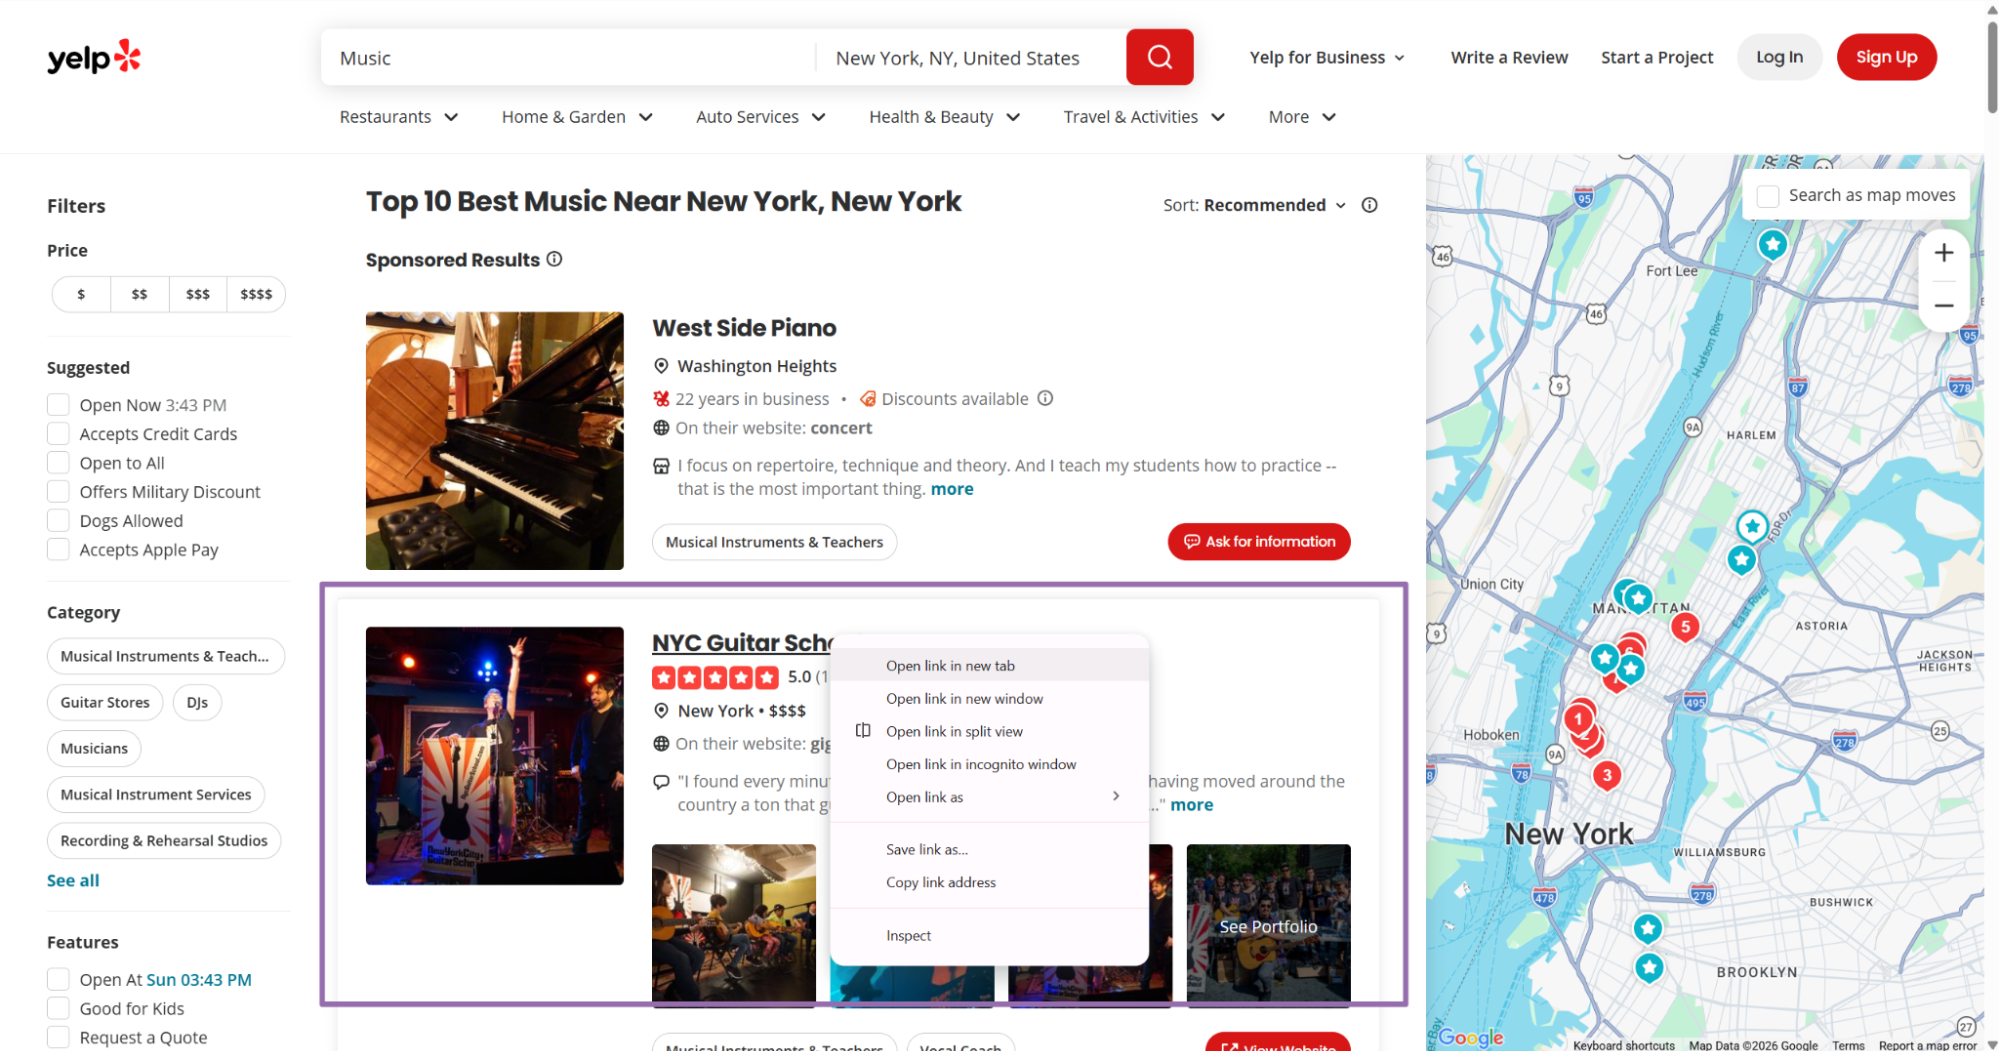Click Ask for information button
The height and width of the screenshot is (1052, 1999).
tap(1258, 541)
